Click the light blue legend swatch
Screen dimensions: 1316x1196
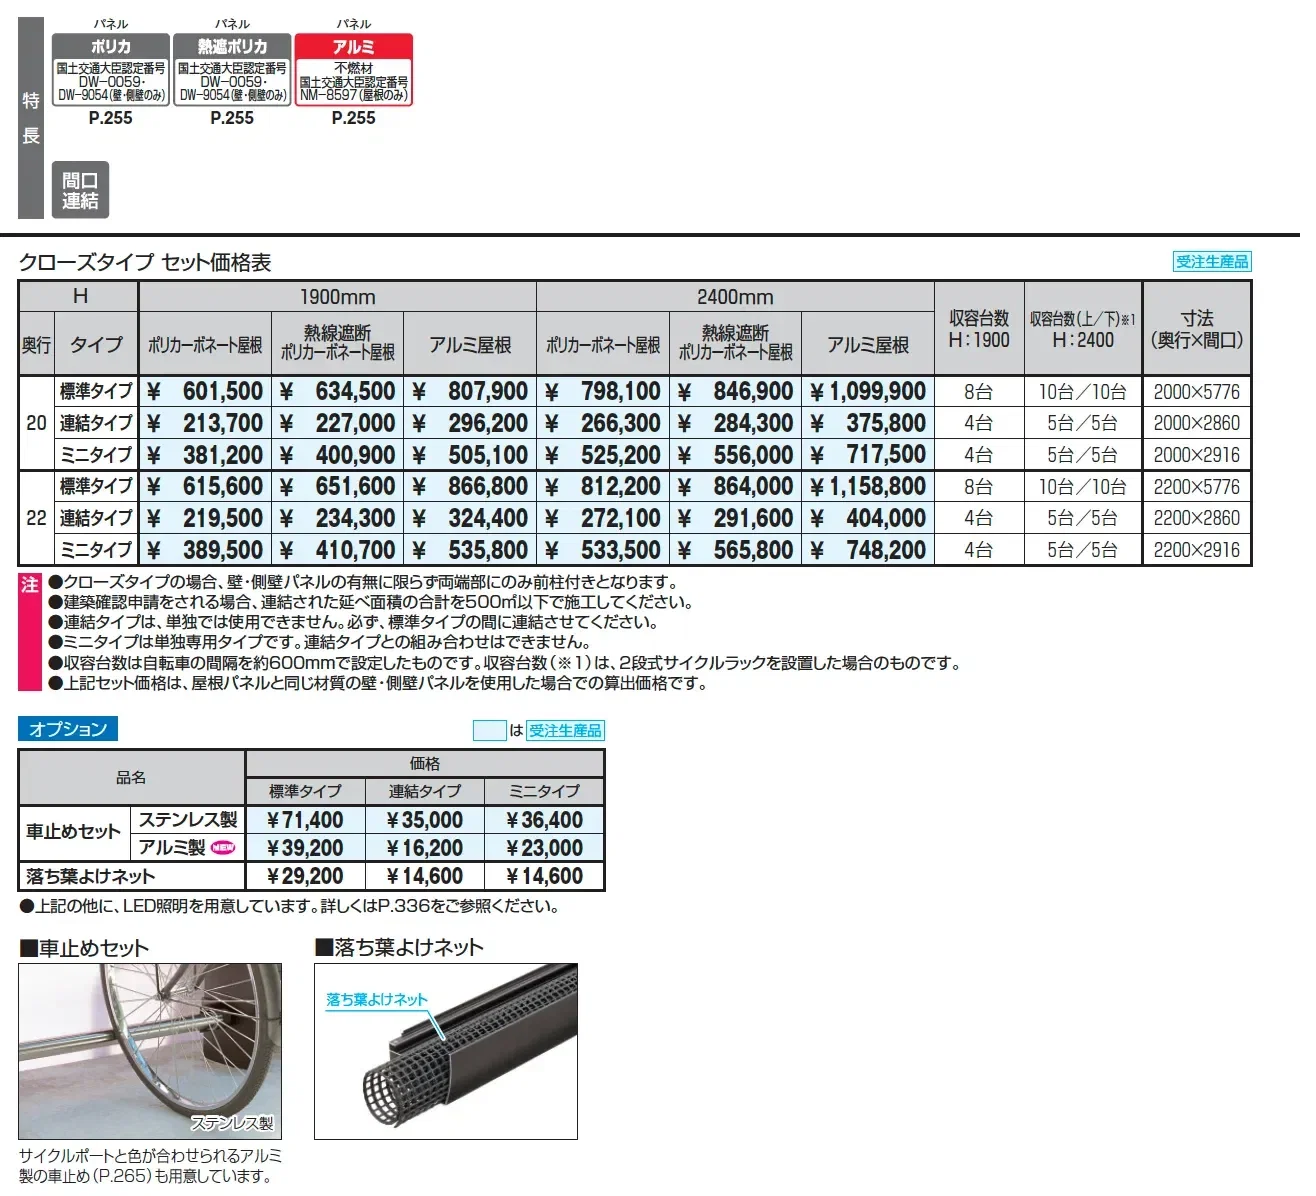[x=489, y=731]
